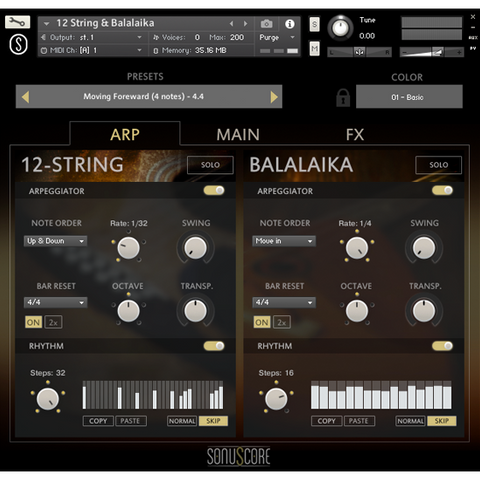Click the Output speaker icon
The image size is (480, 480).
point(43,37)
